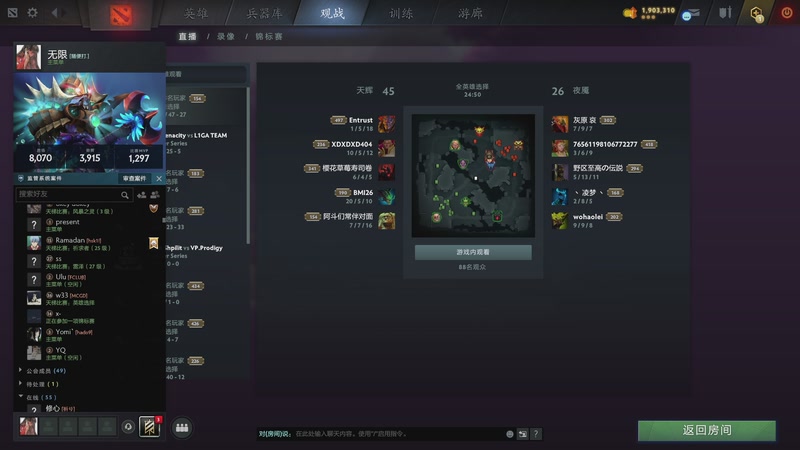Click the friend search input field
Screen dimensions: 800x450
tap(73, 194)
